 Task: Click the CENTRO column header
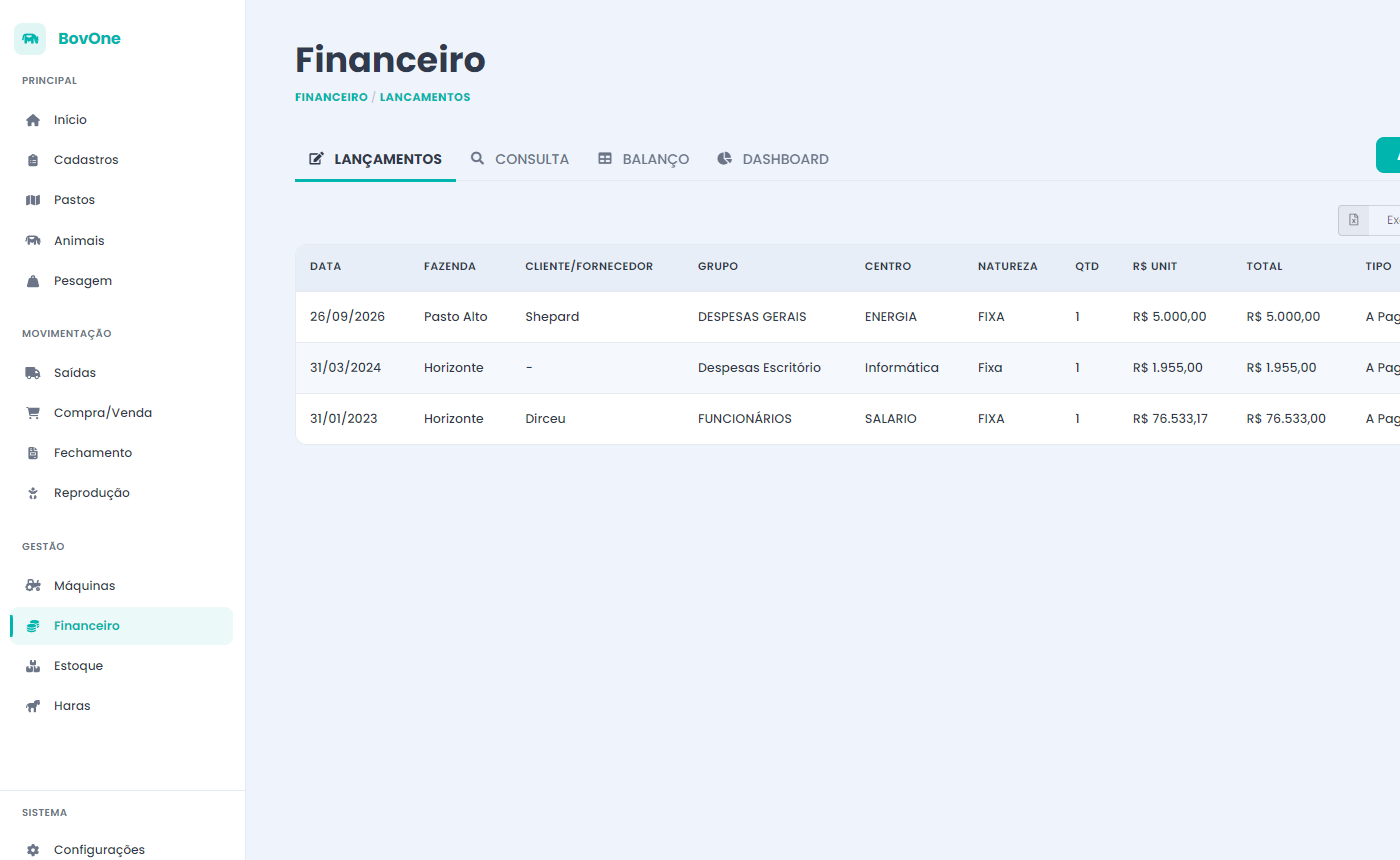pos(888,267)
